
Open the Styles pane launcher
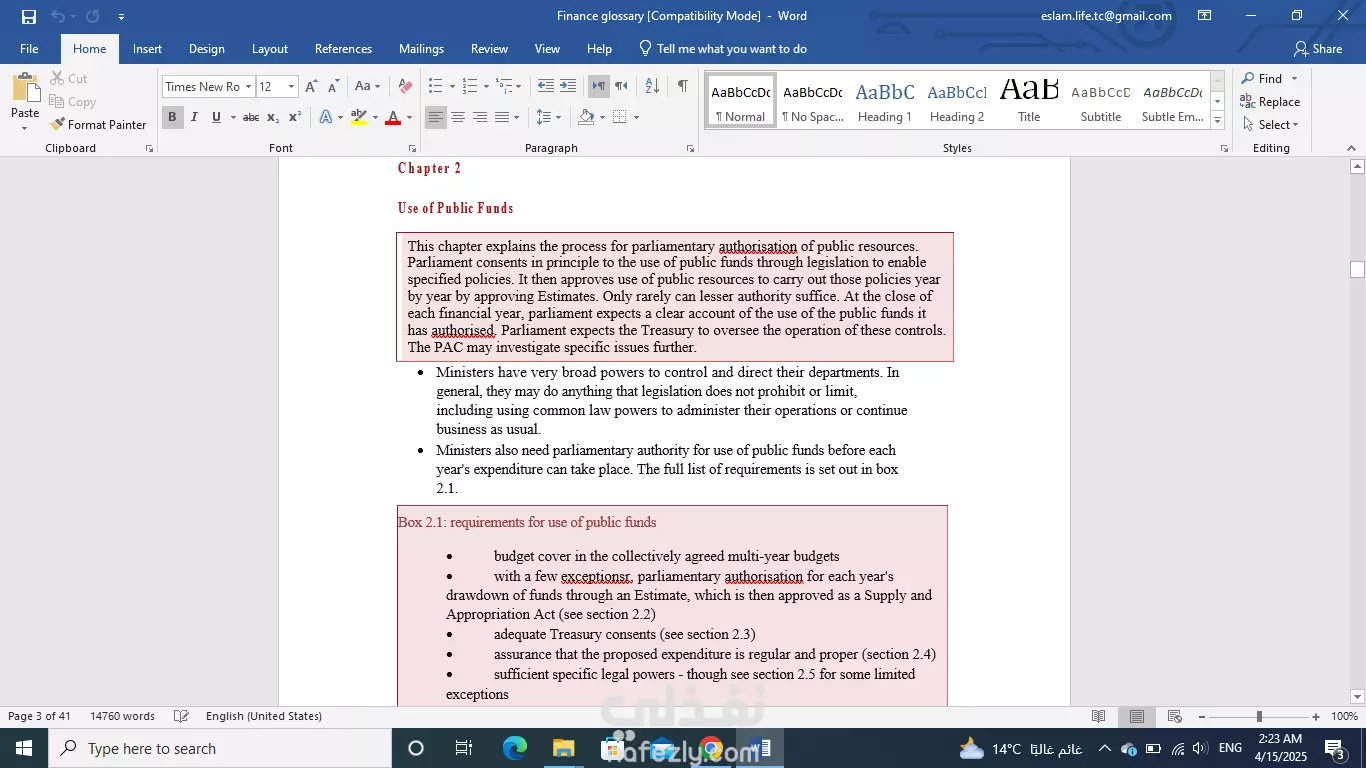click(1224, 149)
